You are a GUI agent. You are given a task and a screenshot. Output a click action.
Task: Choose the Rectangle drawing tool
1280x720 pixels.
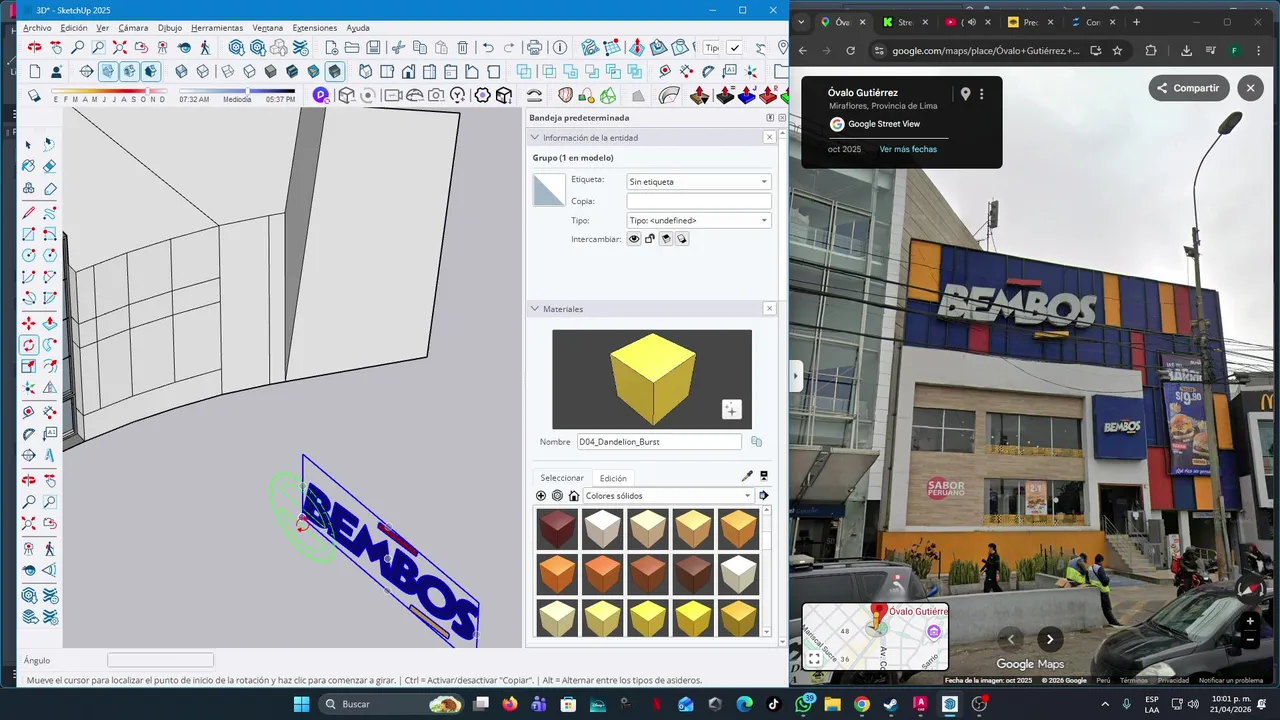pyautogui.click(x=29, y=234)
